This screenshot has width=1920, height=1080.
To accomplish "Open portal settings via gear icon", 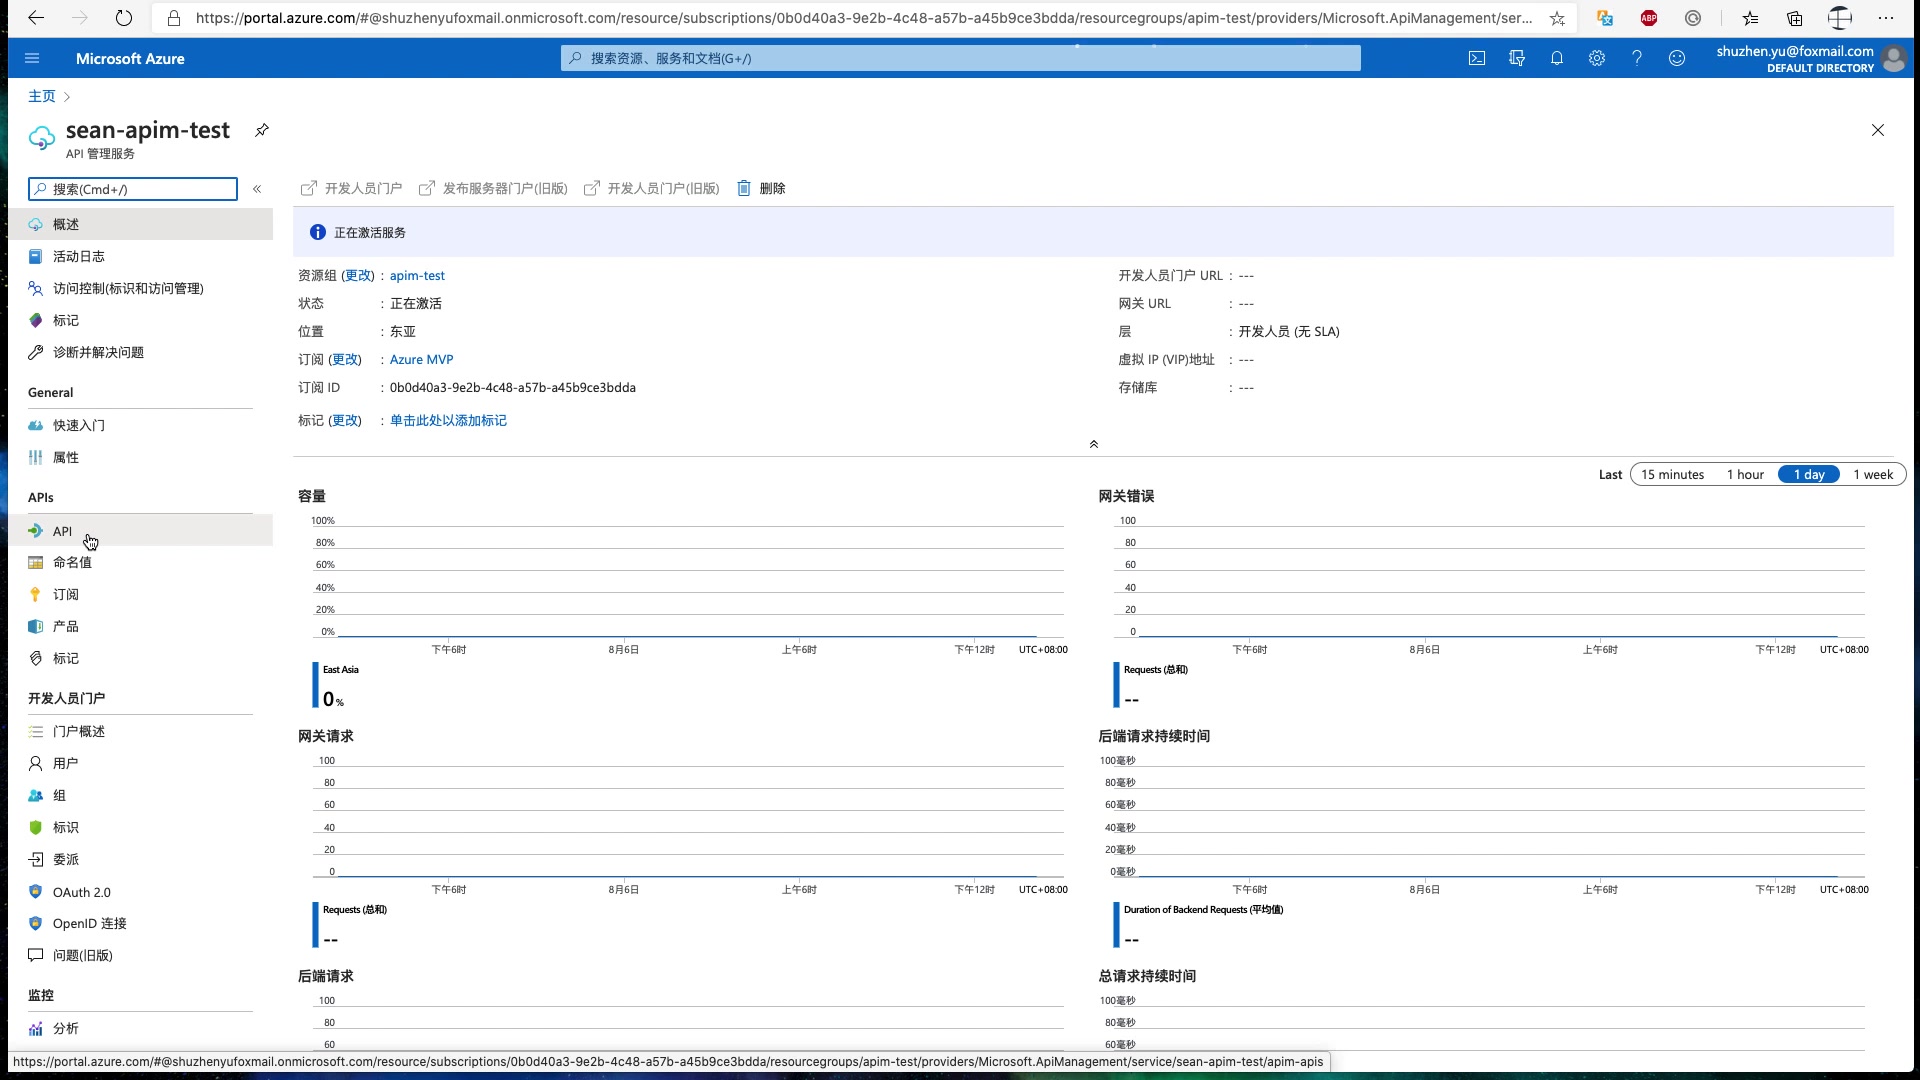I will (x=1596, y=58).
